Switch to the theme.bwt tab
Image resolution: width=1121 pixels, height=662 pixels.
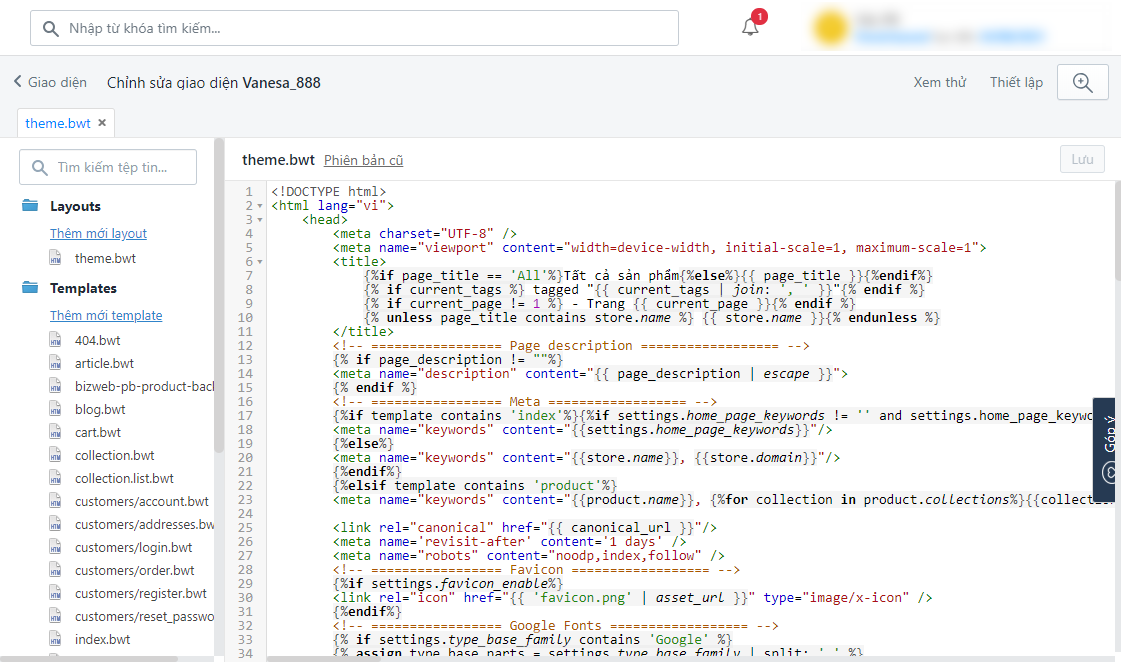pos(58,123)
